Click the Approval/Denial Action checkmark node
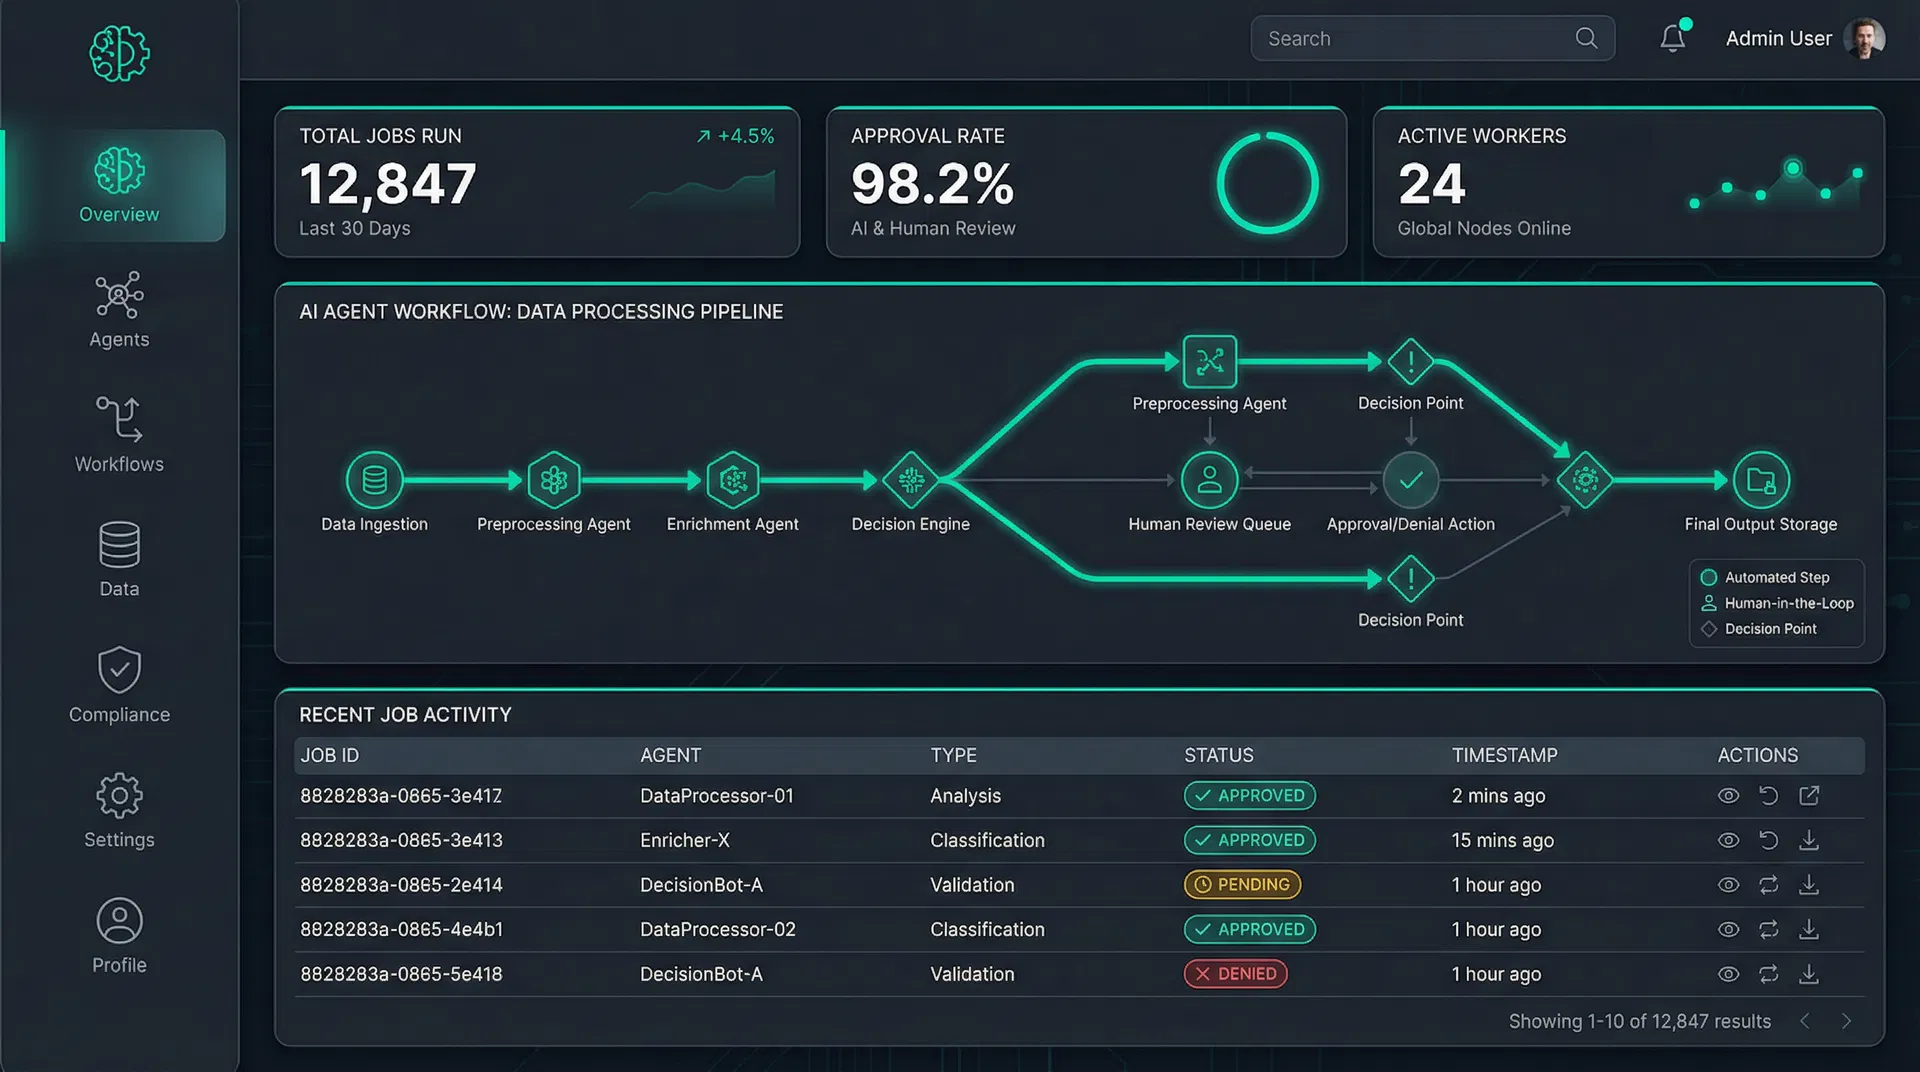1920x1072 pixels. click(x=1410, y=480)
